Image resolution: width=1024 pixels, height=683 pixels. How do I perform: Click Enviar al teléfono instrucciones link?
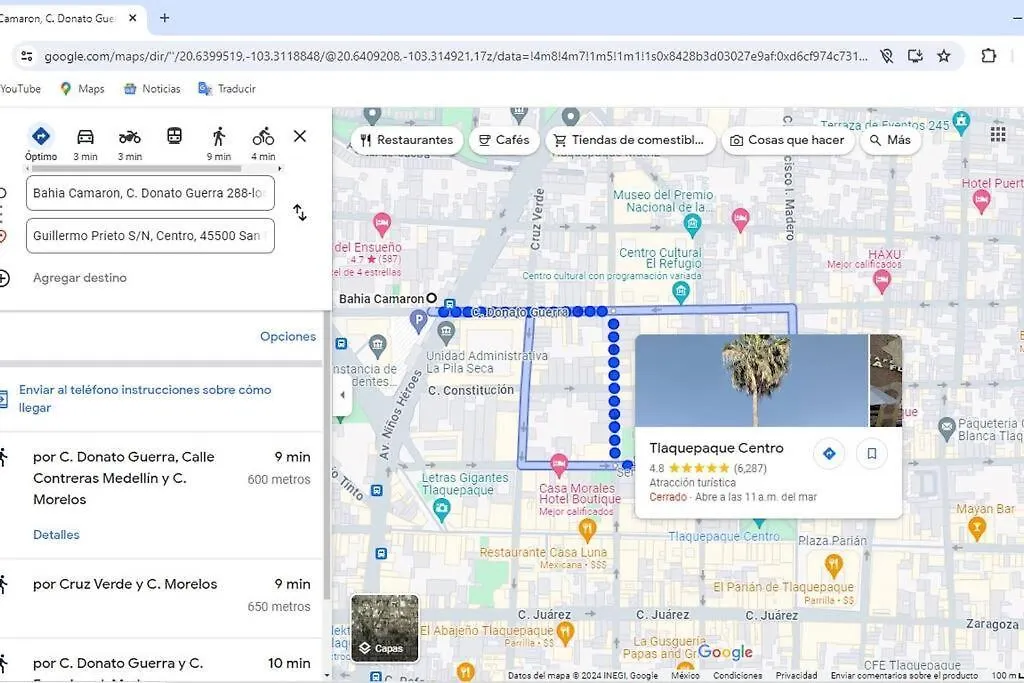coord(145,398)
